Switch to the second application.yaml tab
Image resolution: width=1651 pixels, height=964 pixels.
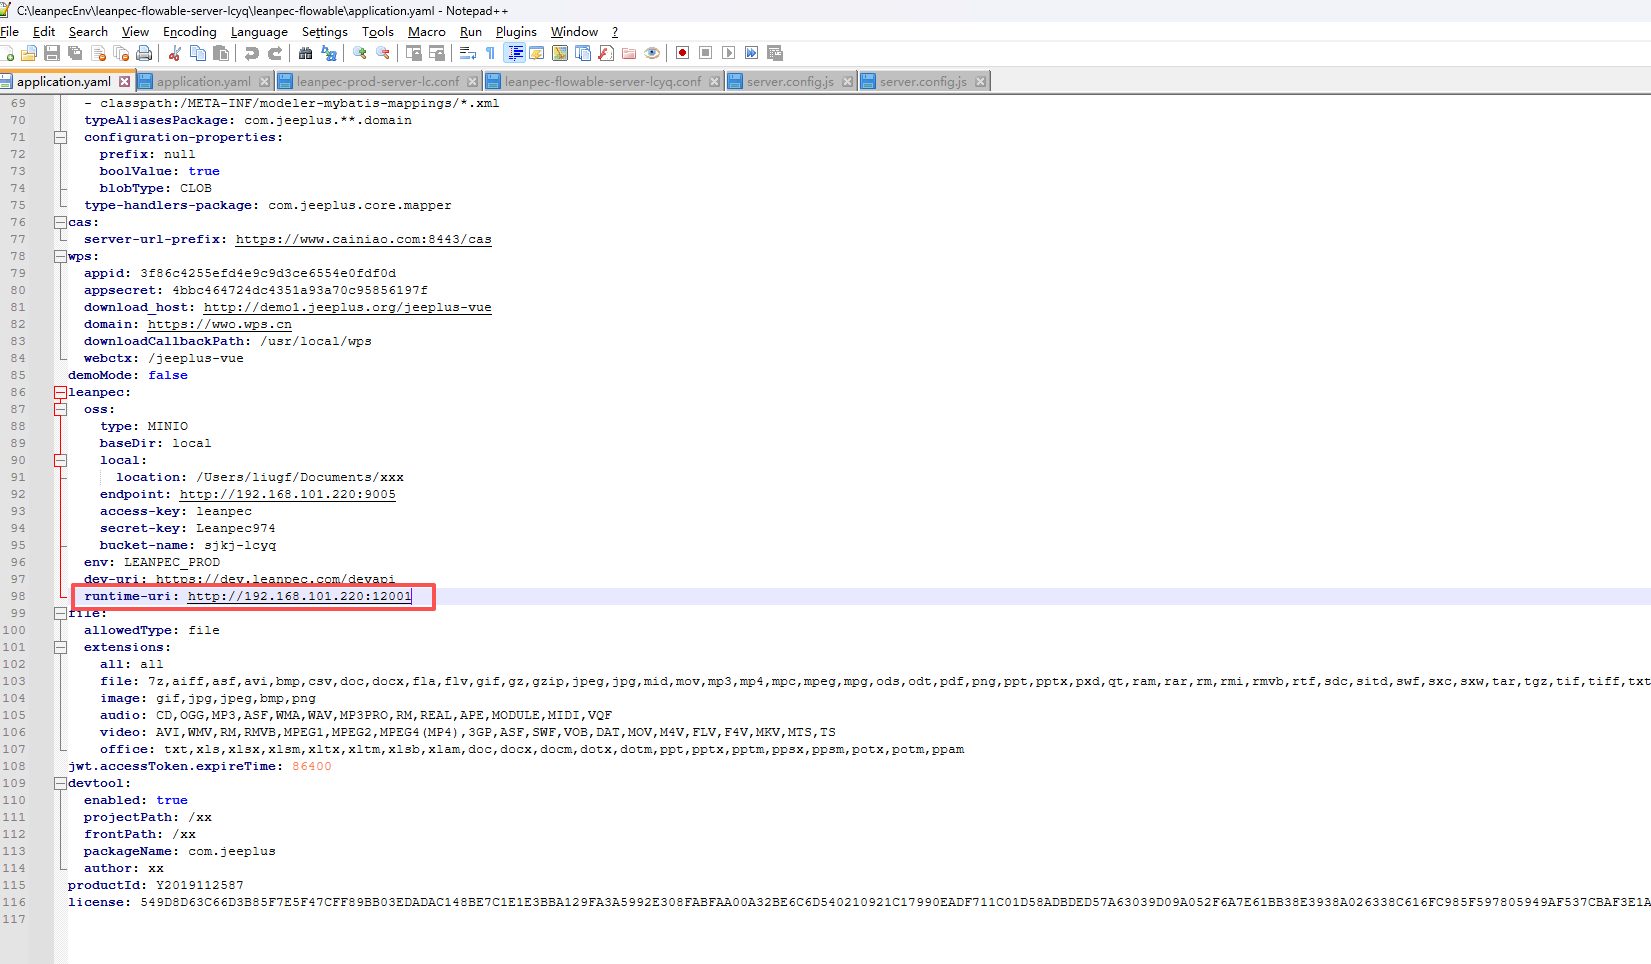click(204, 82)
